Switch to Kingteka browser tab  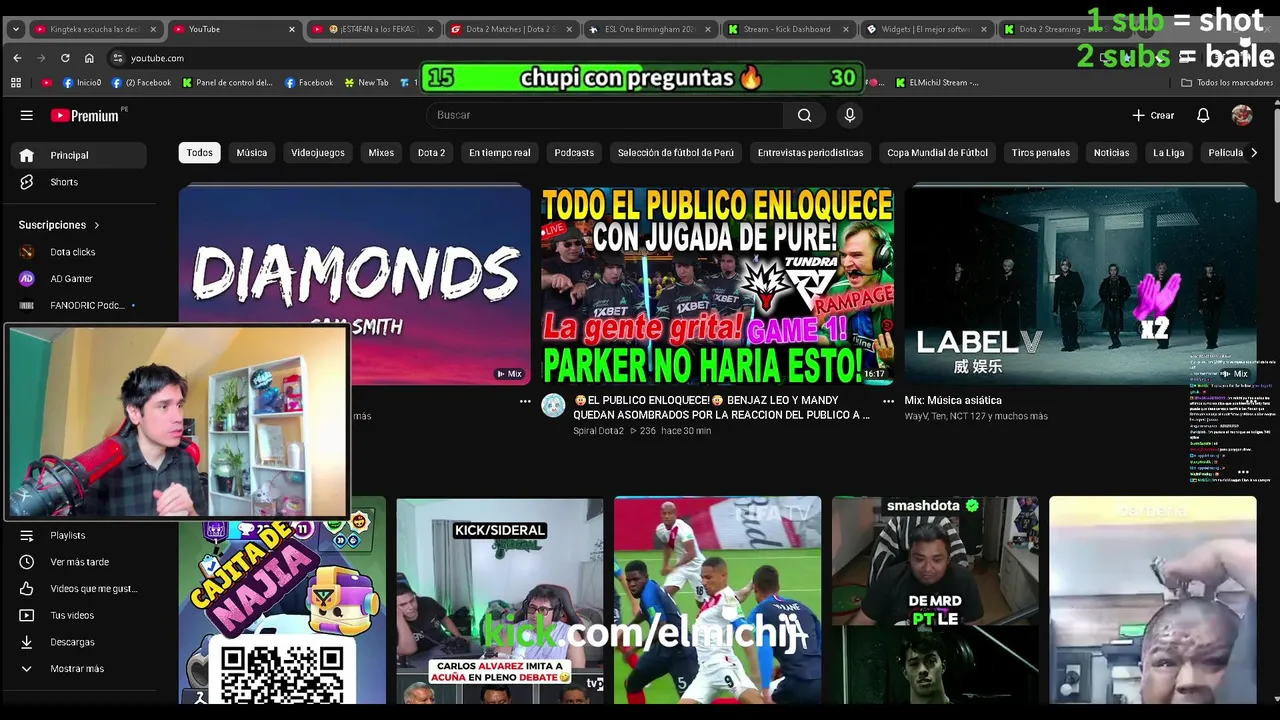pyautogui.click(x=94, y=29)
